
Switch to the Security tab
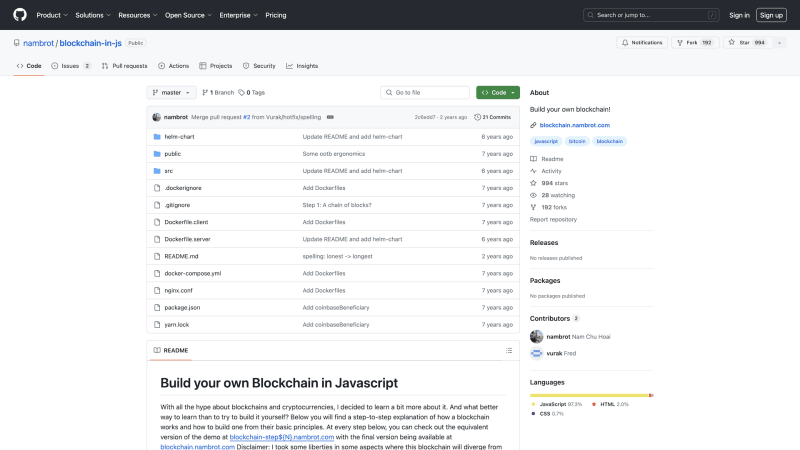click(259, 66)
